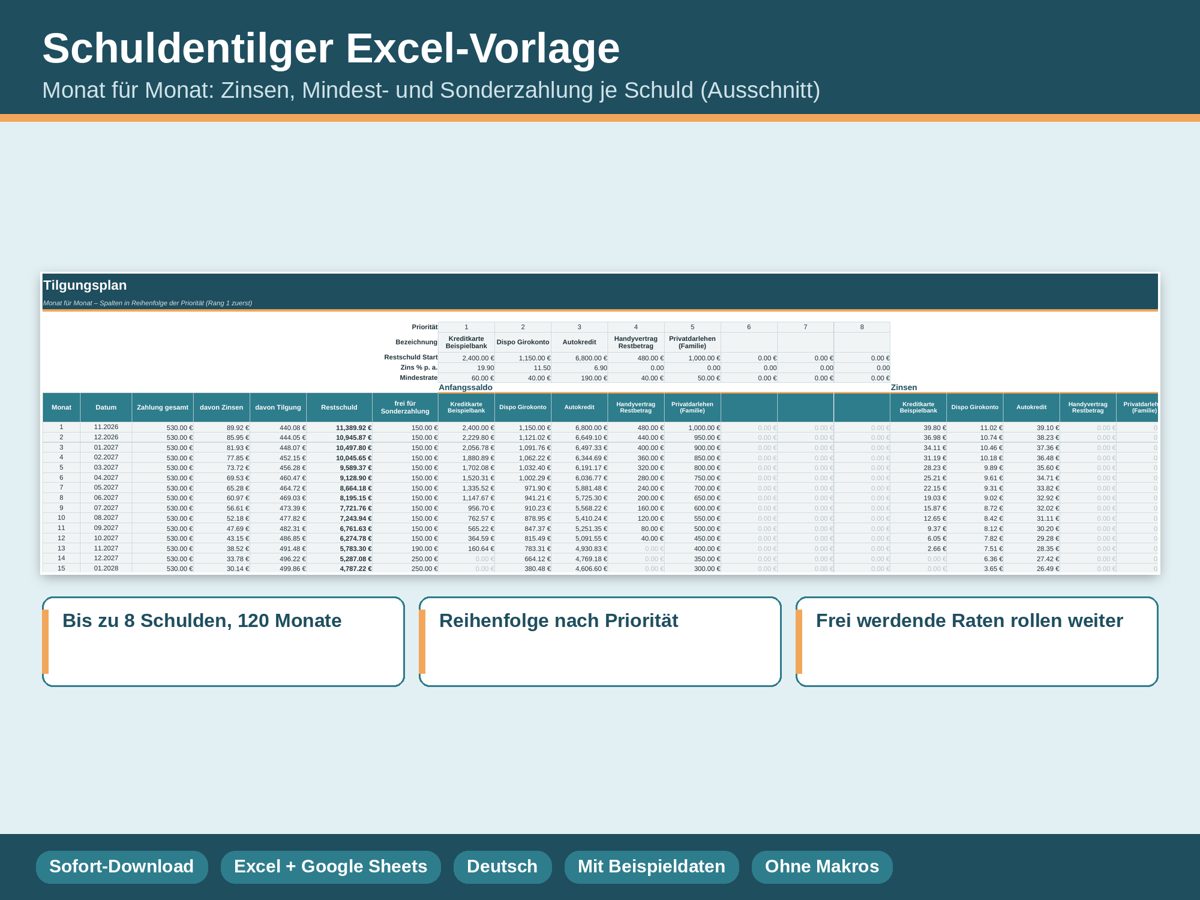Select the "Zinsen" section heading above the table
This screenshot has height=900, width=1200.
904,387
